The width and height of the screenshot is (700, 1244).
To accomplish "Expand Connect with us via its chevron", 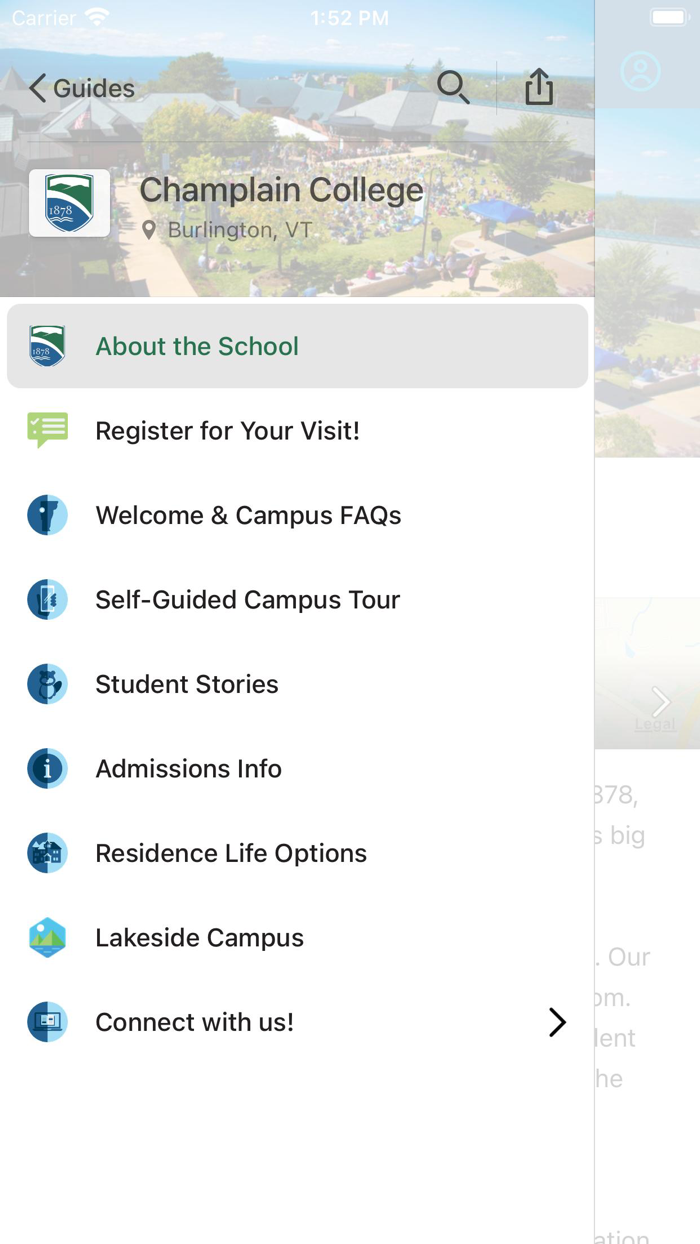I will click(x=557, y=1022).
